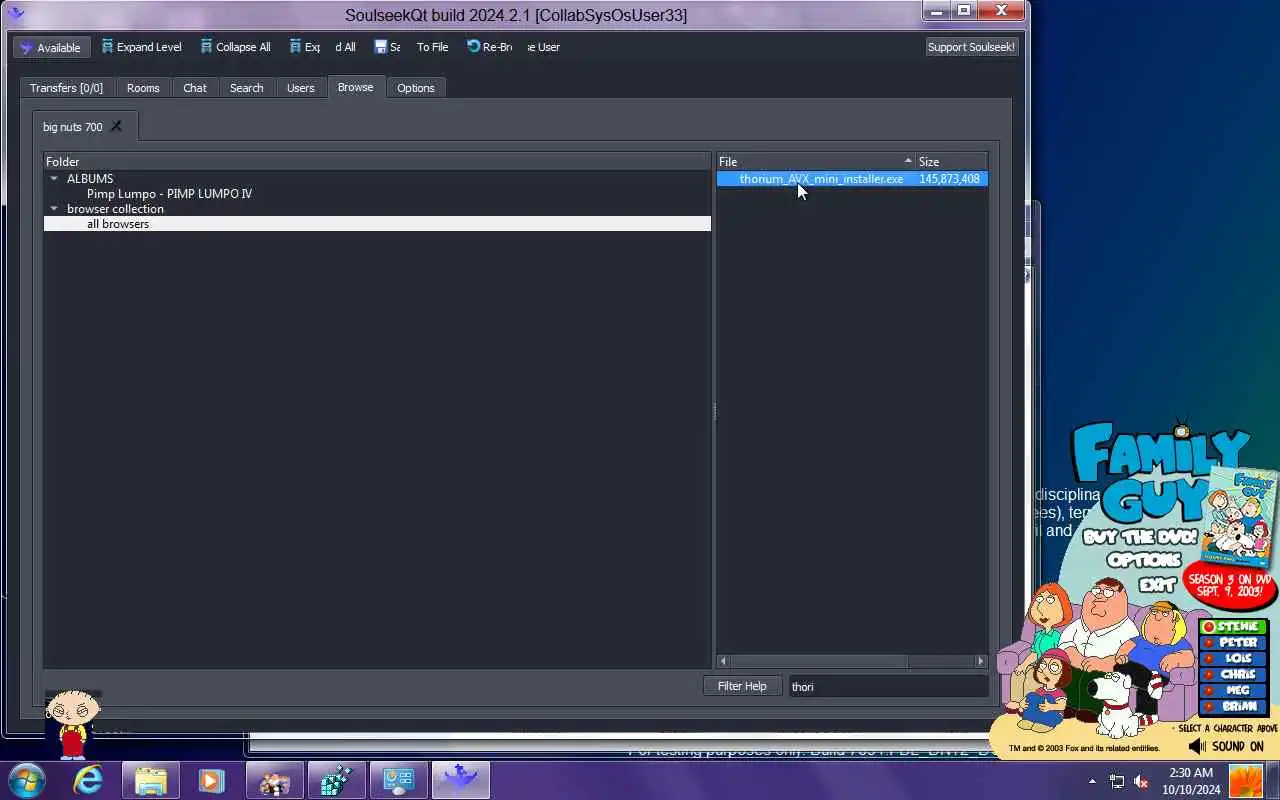Screen dimensions: 1280x800
Task: Click the Filter Help button
Action: point(742,686)
